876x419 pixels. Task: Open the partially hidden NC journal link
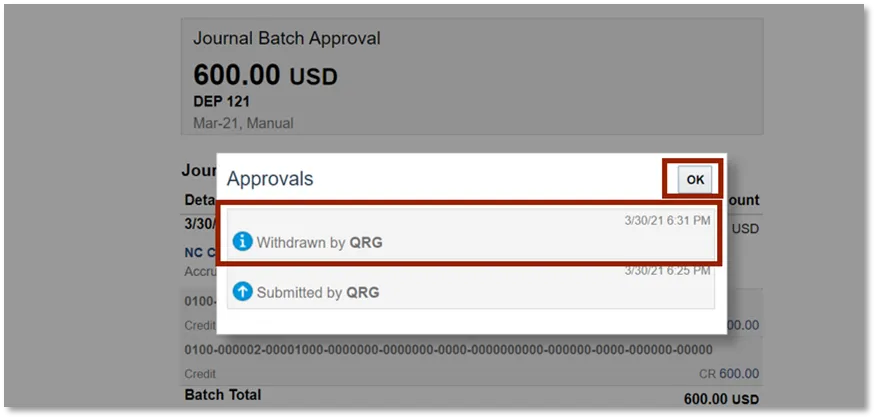click(200, 253)
